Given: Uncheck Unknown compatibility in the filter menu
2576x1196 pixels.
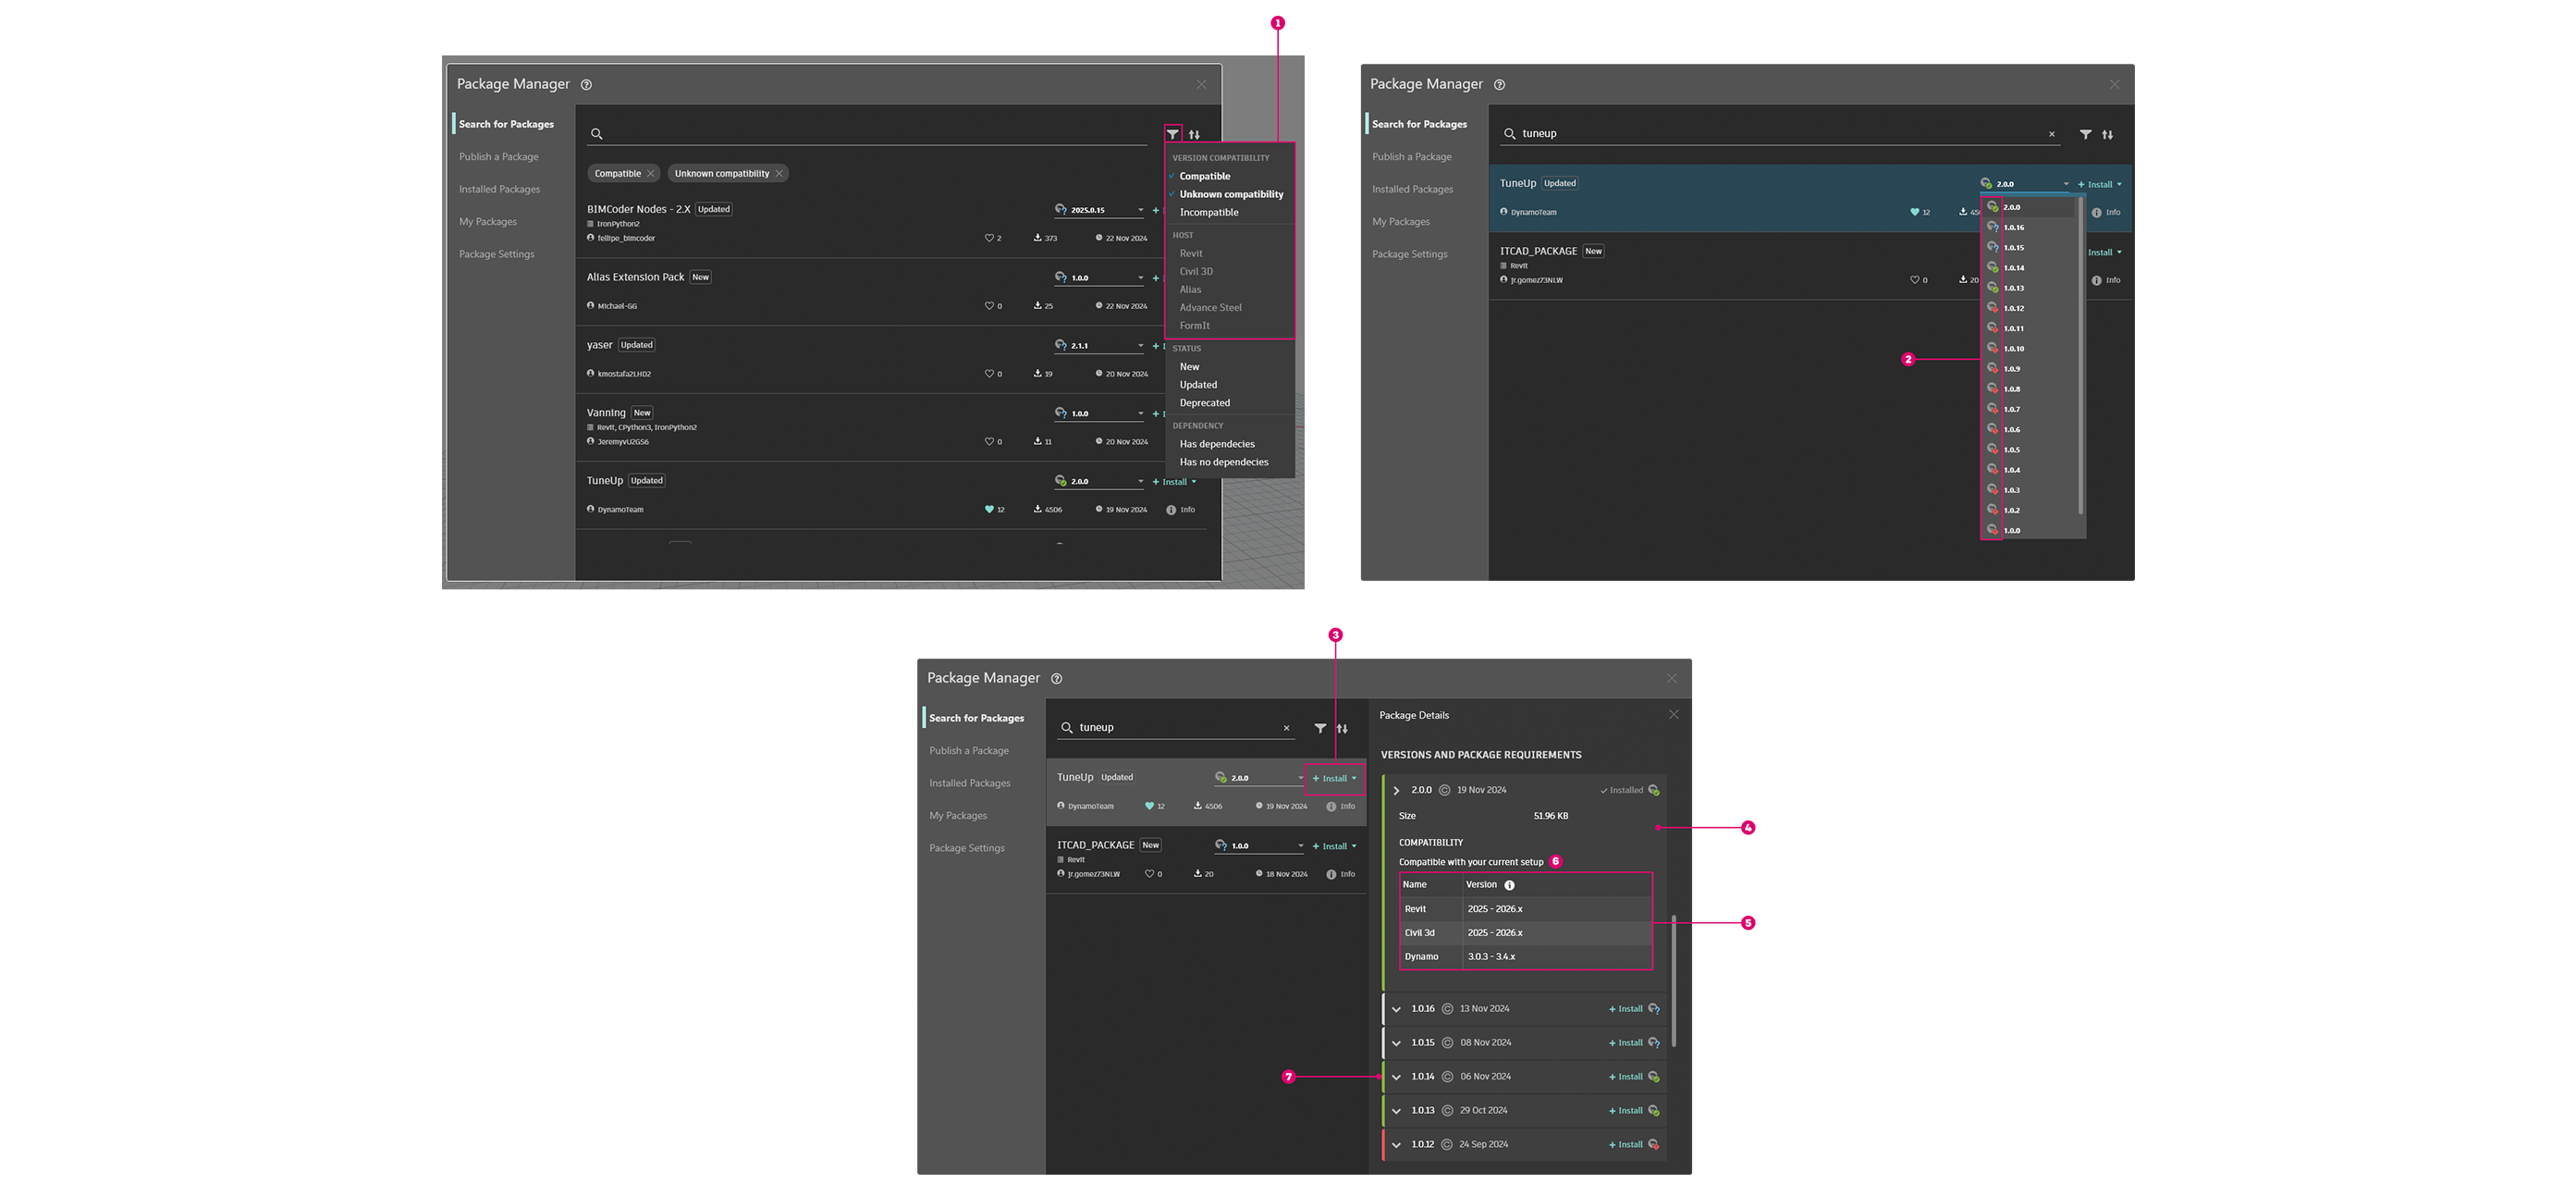Looking at the screenshot, I should [x=1230, y=194].
